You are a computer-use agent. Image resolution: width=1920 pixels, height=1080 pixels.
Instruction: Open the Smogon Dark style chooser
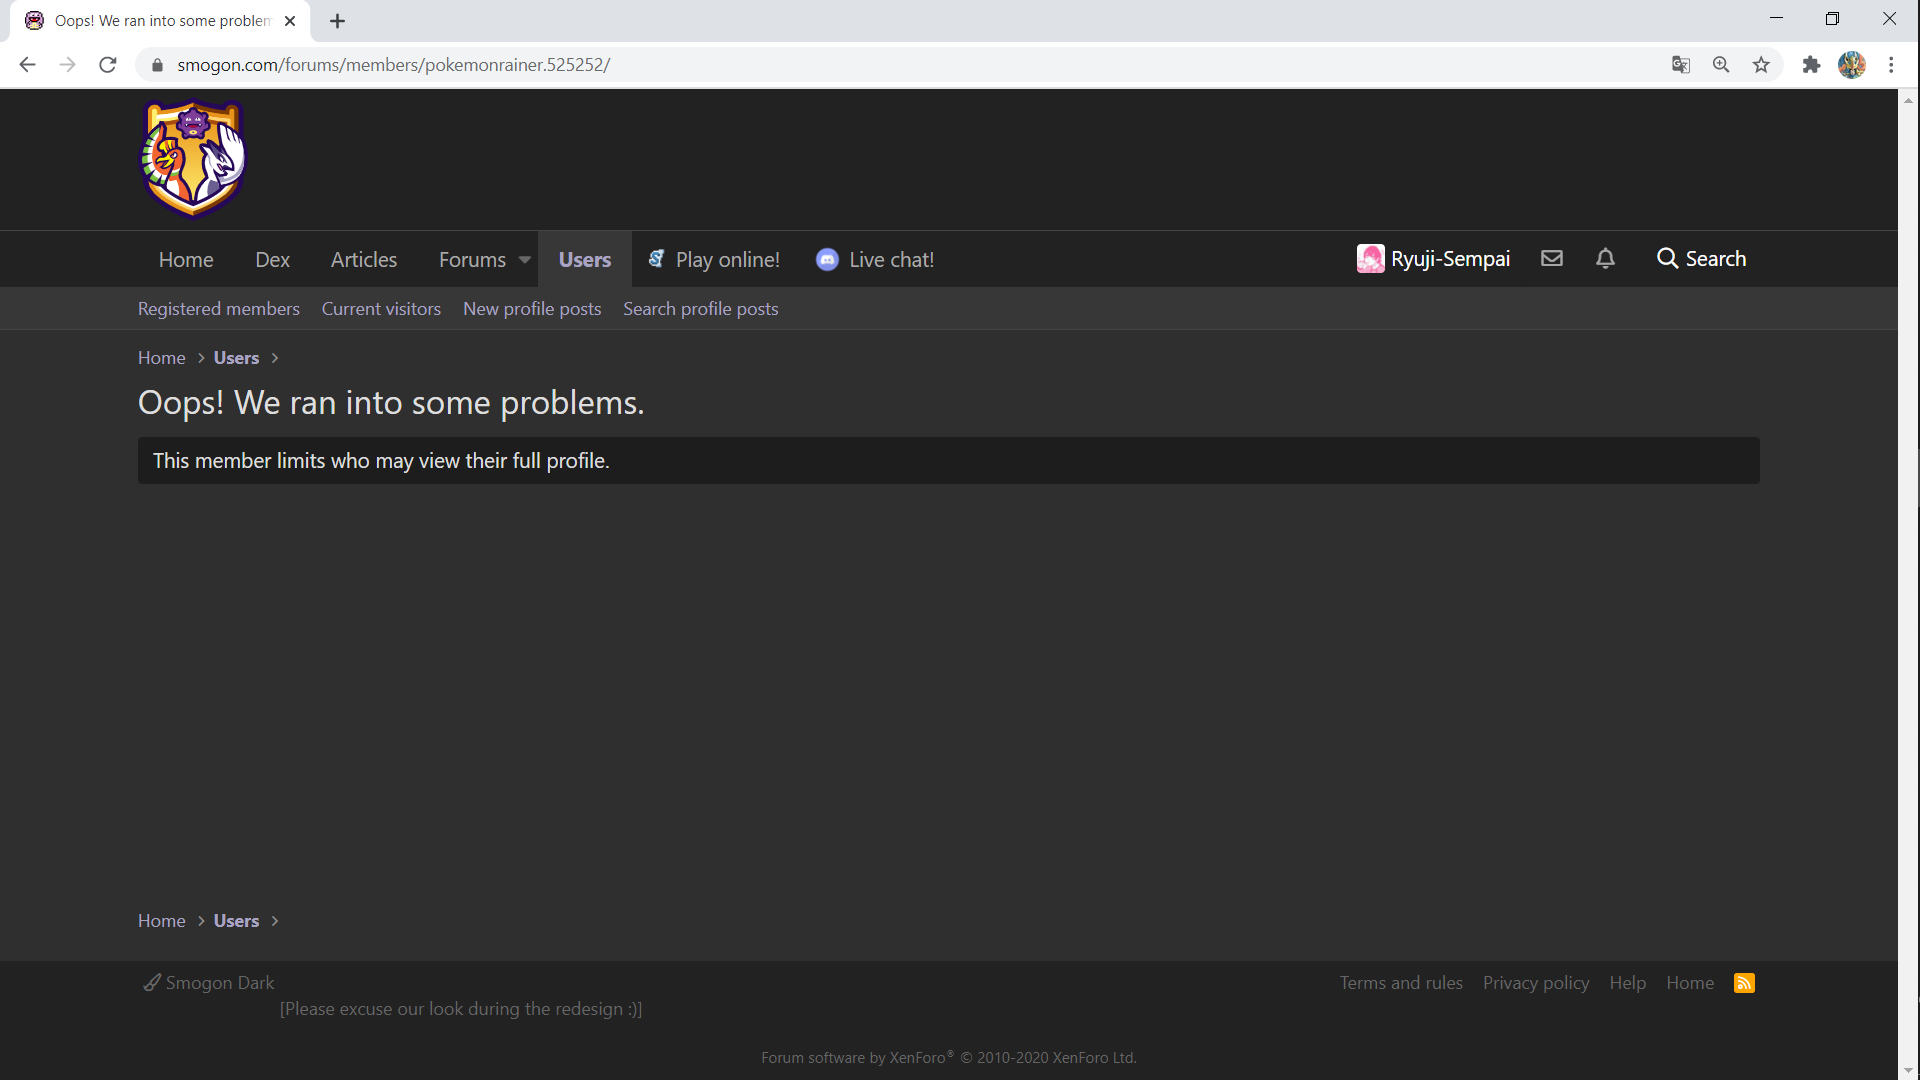click(209, 983)
